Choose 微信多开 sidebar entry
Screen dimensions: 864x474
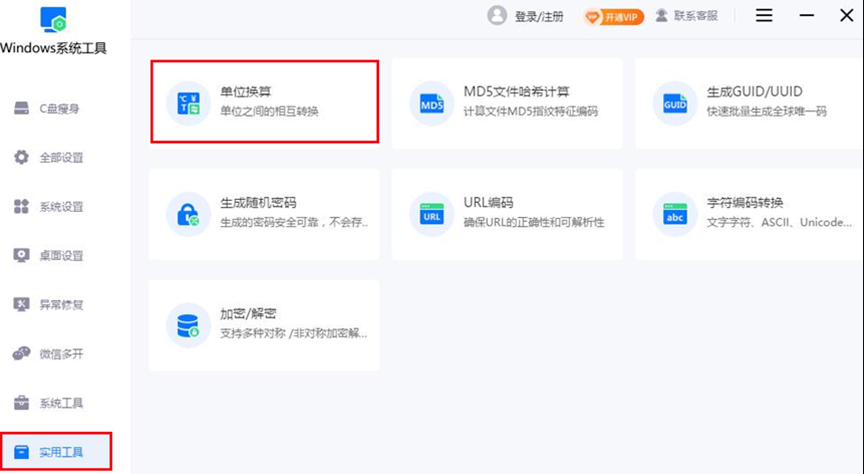point(61,354)
